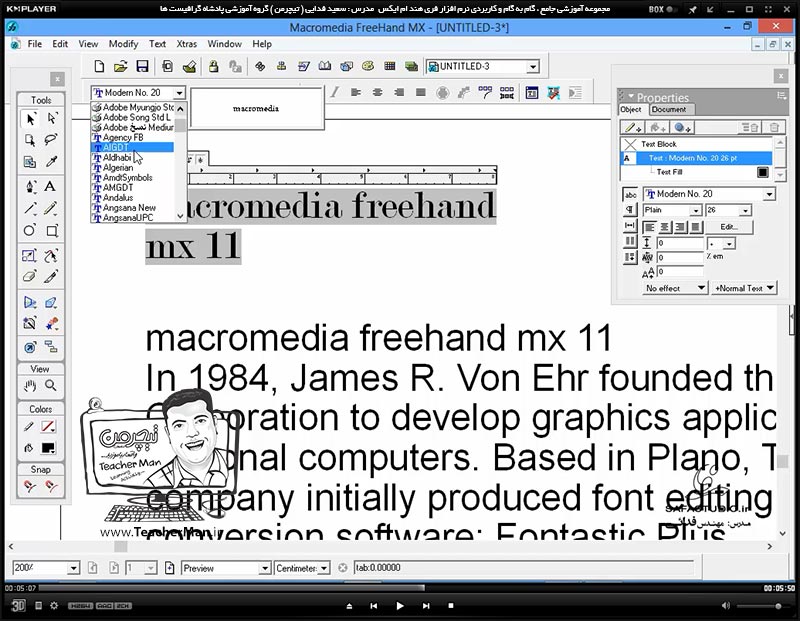Select Text Fill row in Properties
Screen dimensions: 800x621
(696, 172)
